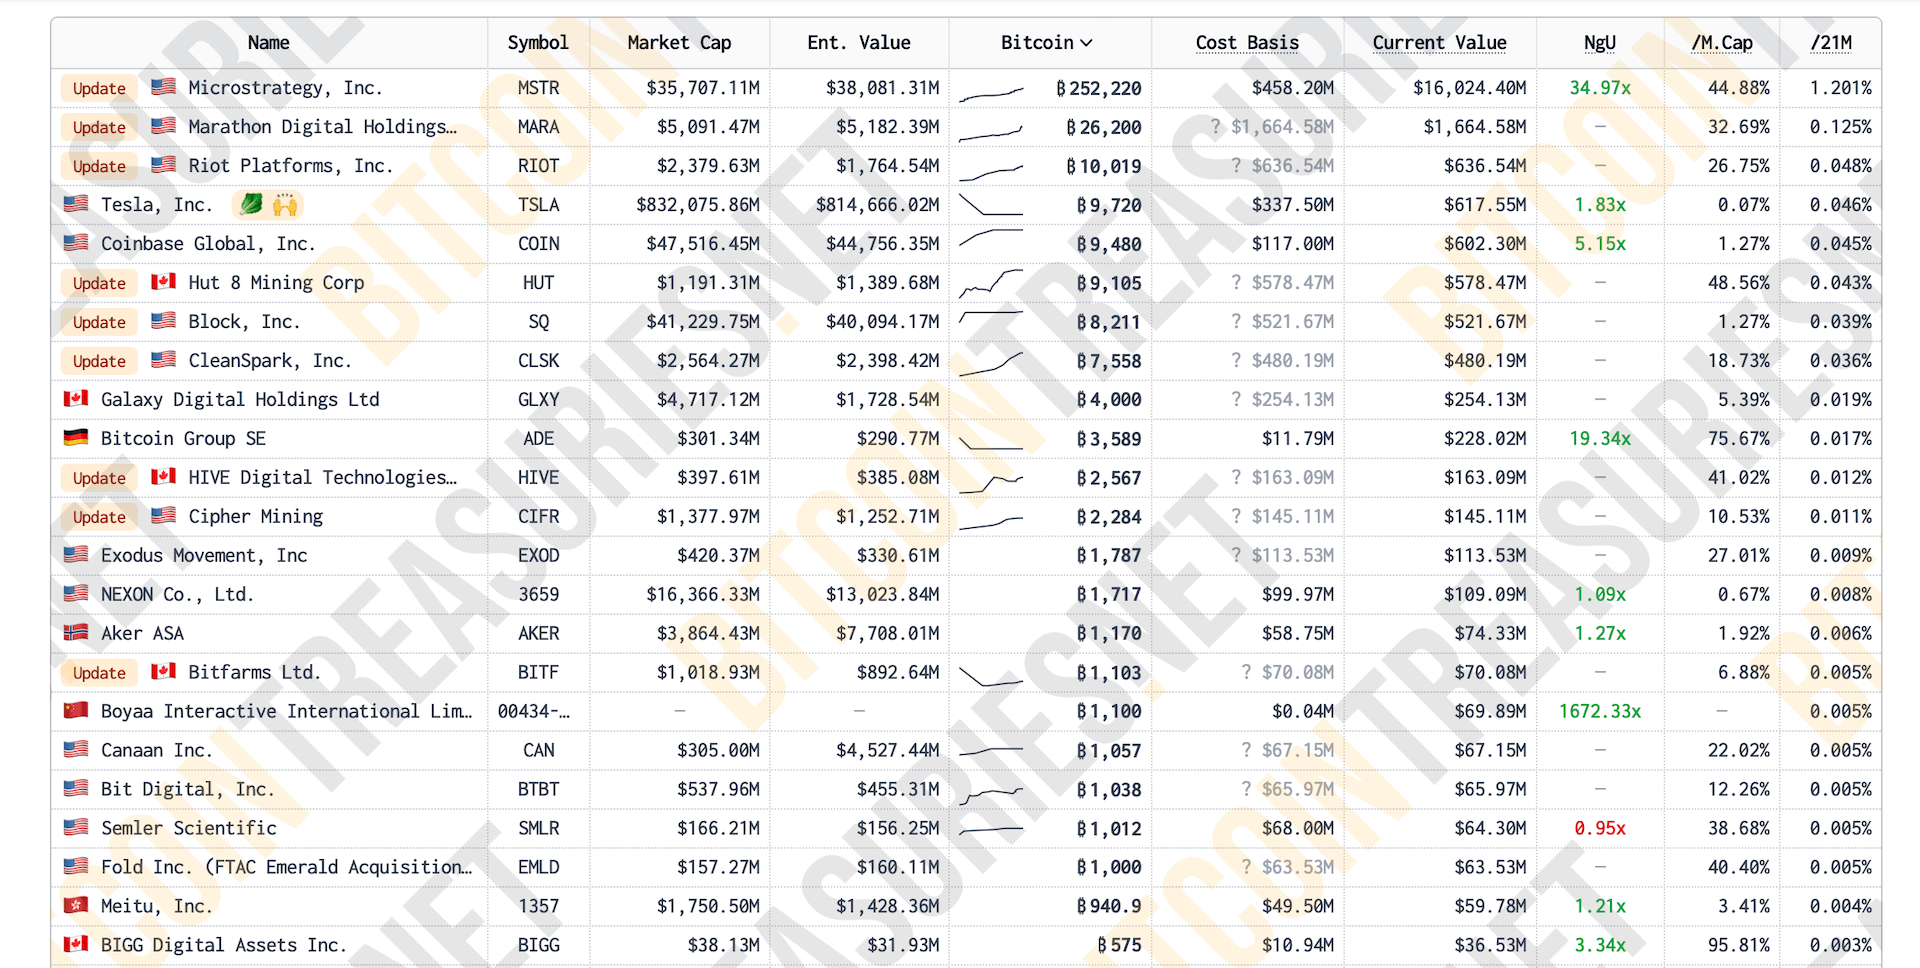This screenshot has width=1920, height=968.
Task: Click the Canadian flag next to Hut 8 Mining Corp
Action: pyautogui.click(x=163, y=282)
